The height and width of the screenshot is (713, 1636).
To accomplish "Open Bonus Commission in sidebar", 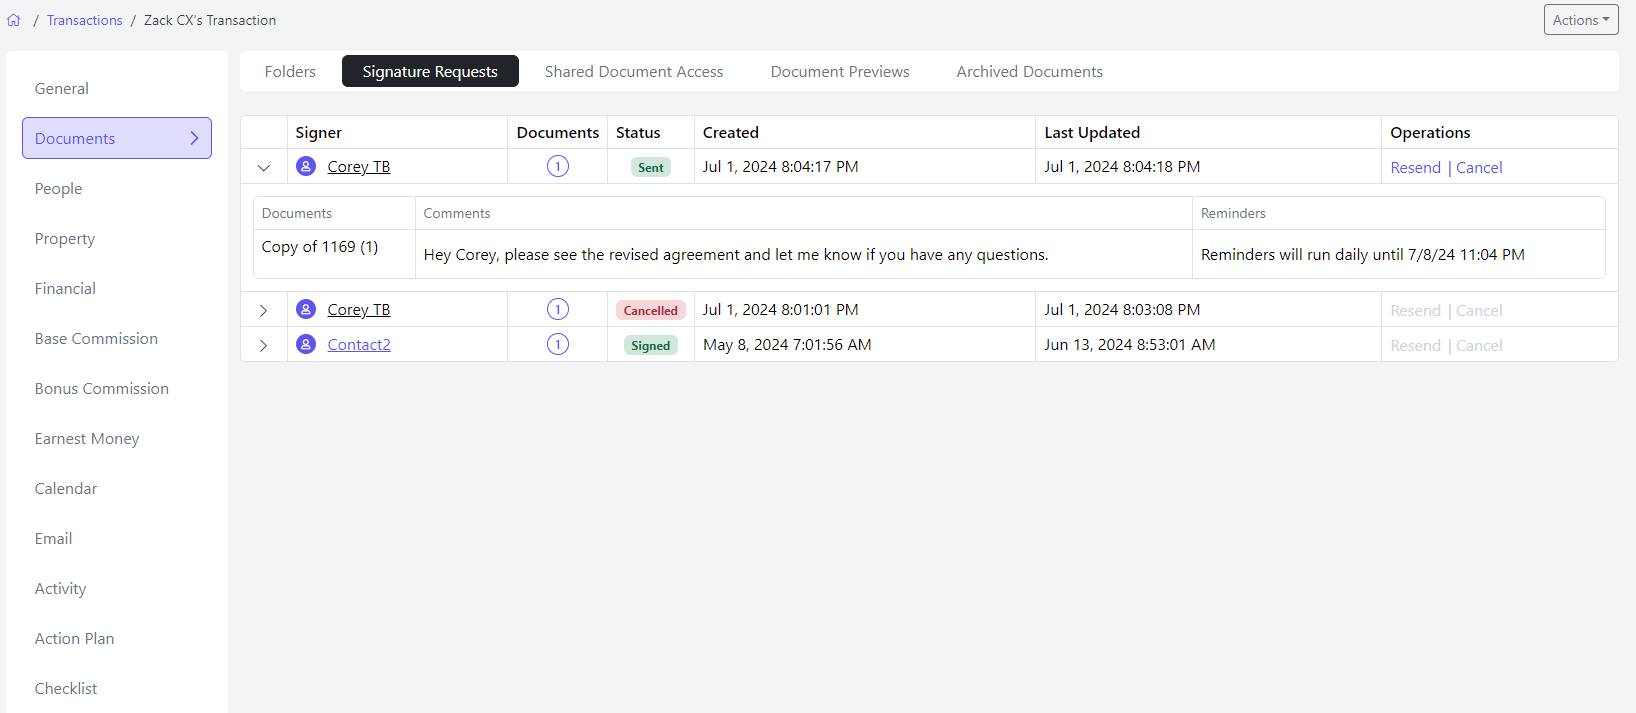I will click(x=102, y=388).
